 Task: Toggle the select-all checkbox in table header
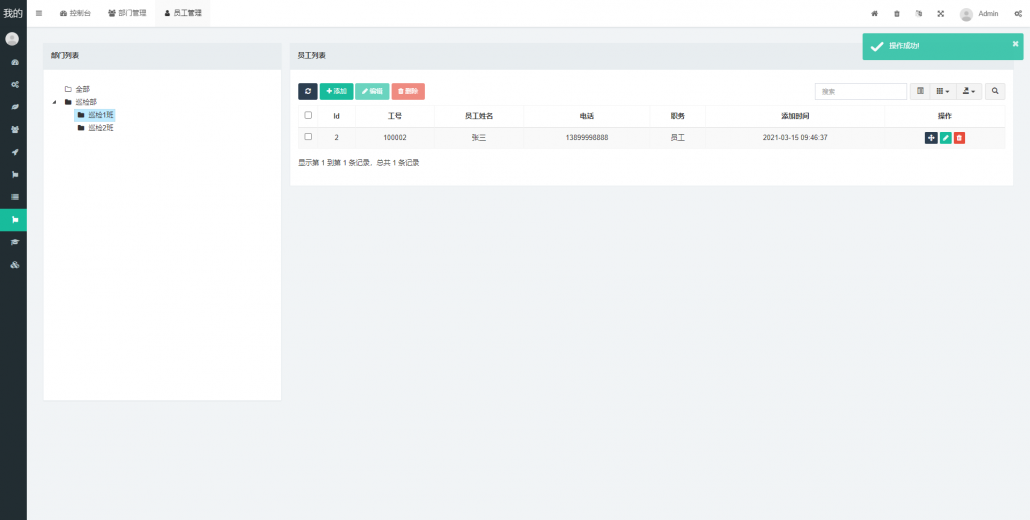[x=308, y=115]
